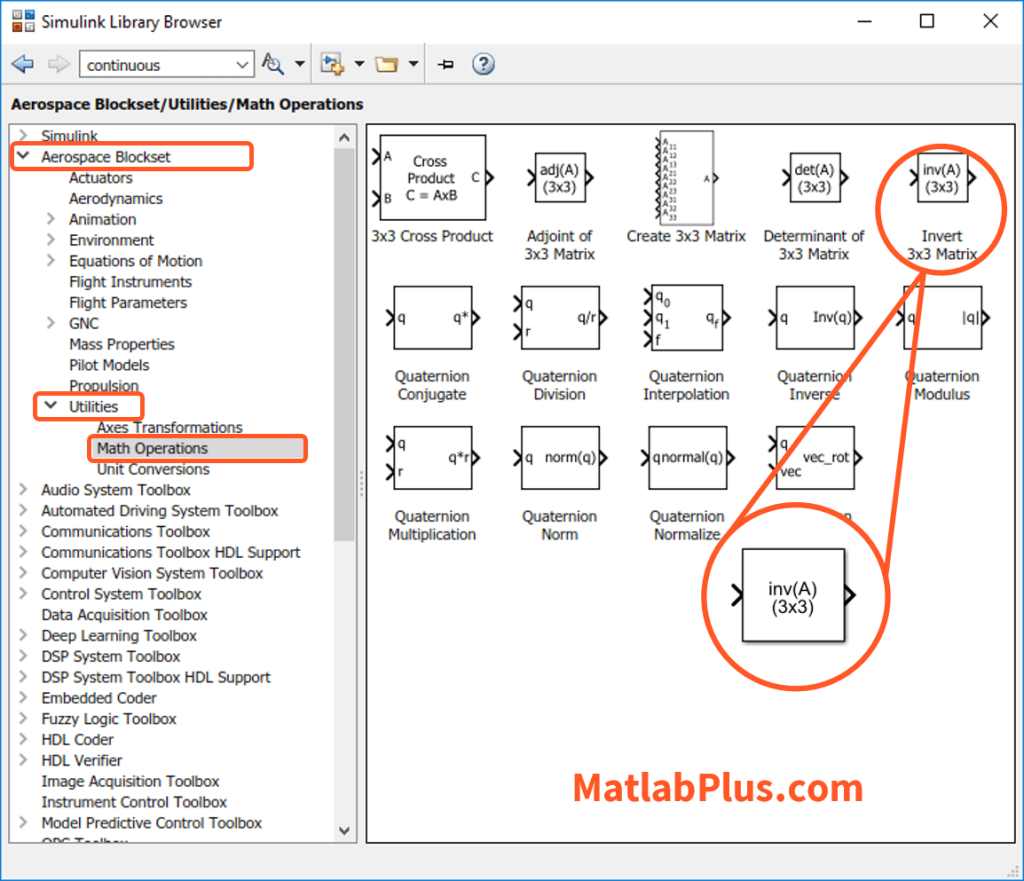The height and width of the screenshot is (881, 1024).
Task: Collapse the Aerospace Blockset node
Action: [24, 155]
